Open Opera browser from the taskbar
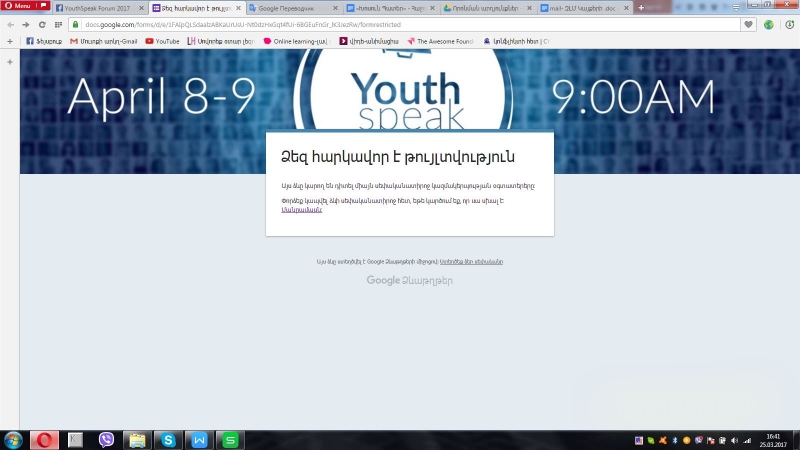The height and width of the screenshot is (450, 800). coord(44,440)
